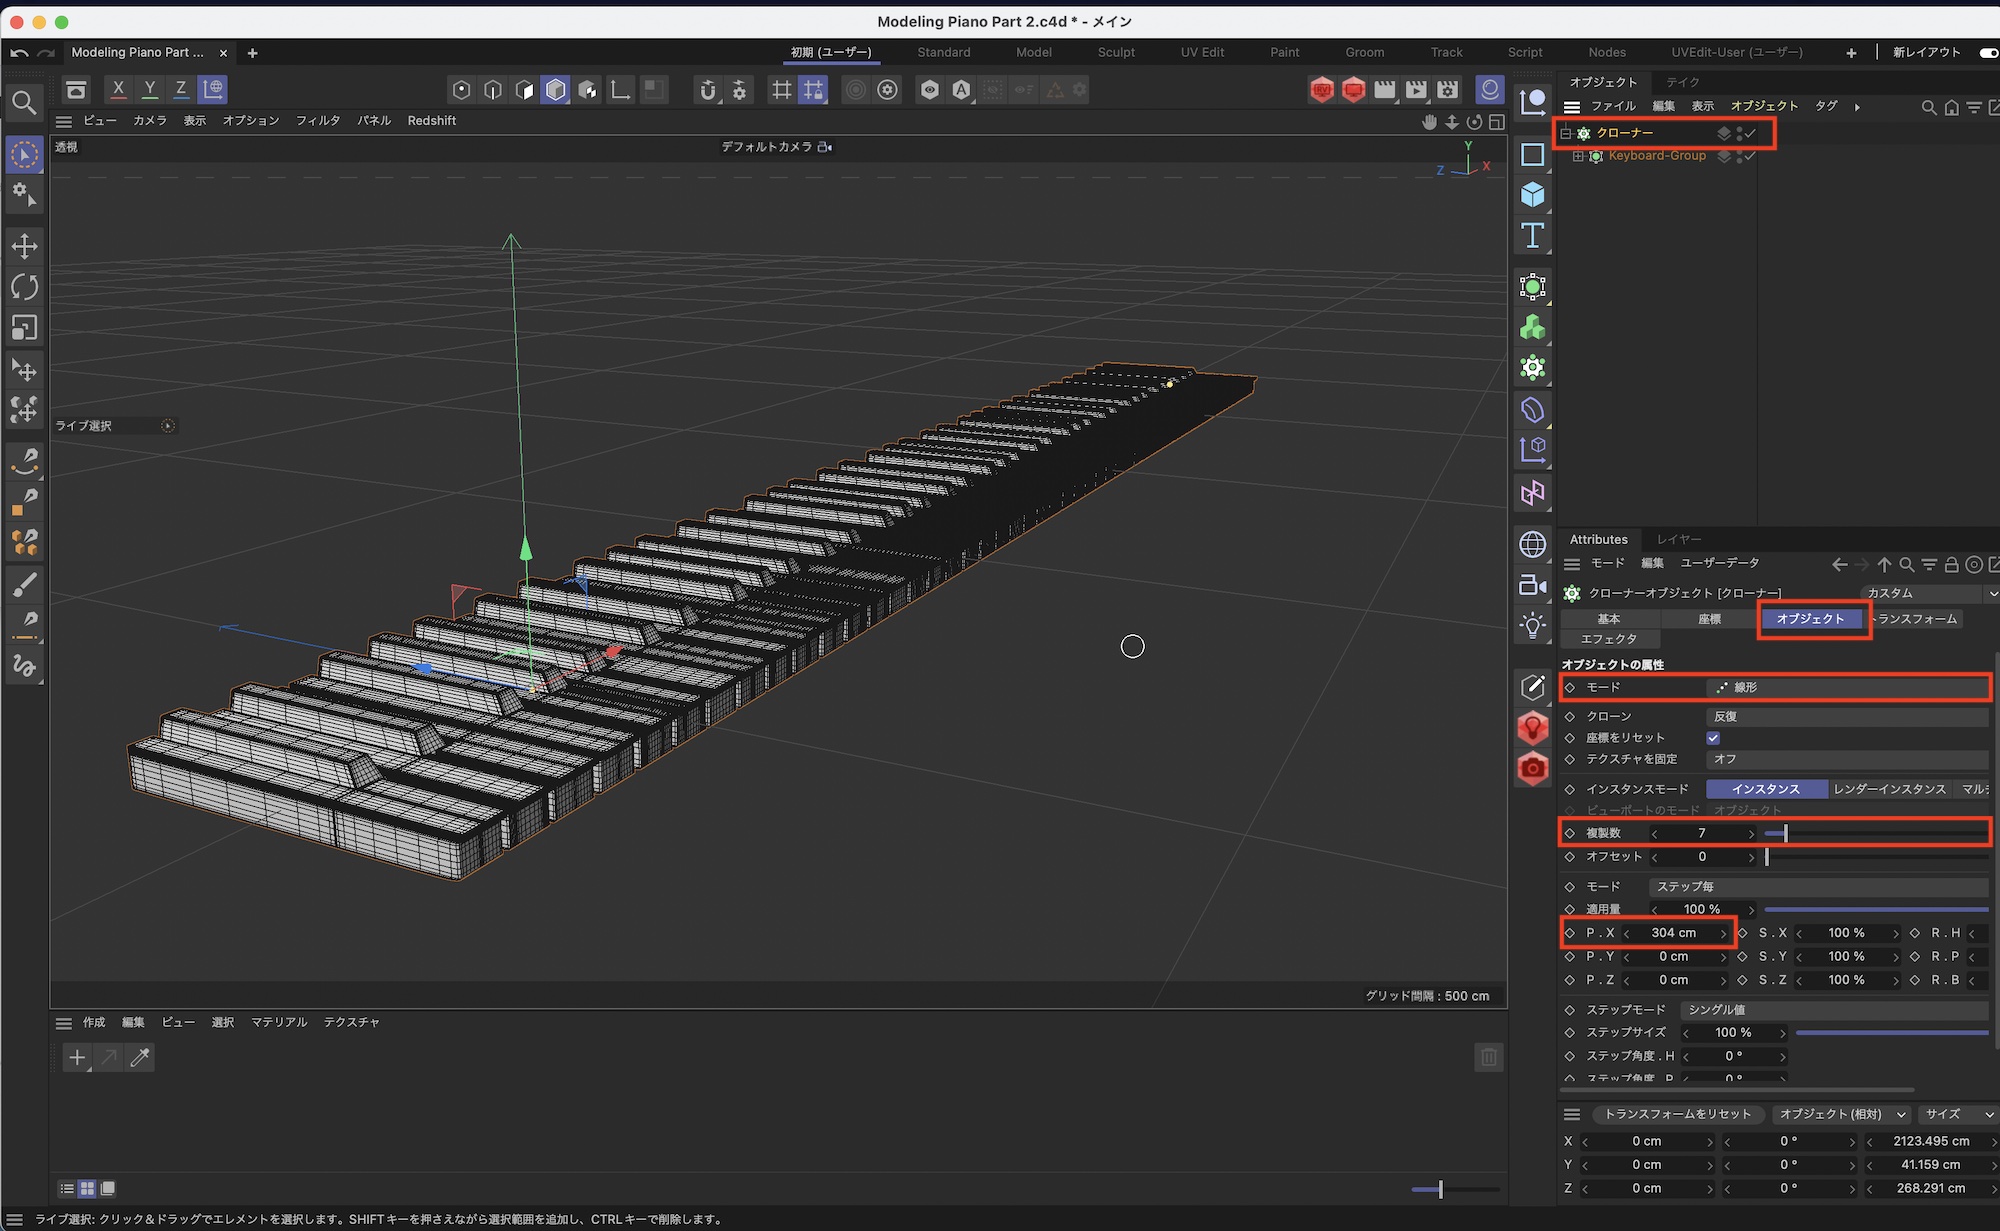
Task: Open the フィルタ viewport menu
Action: click(x=317, y=120)
